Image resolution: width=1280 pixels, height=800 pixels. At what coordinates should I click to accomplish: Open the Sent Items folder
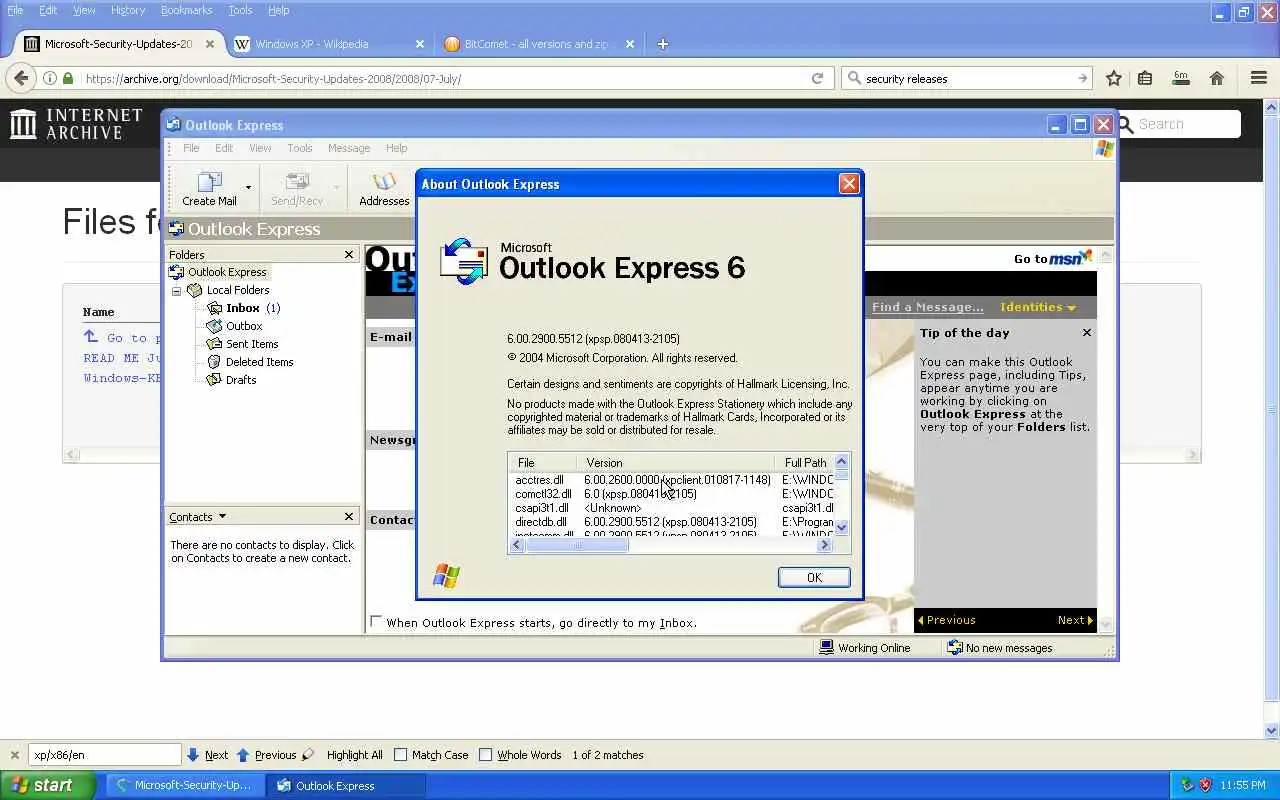click(252, 344)
